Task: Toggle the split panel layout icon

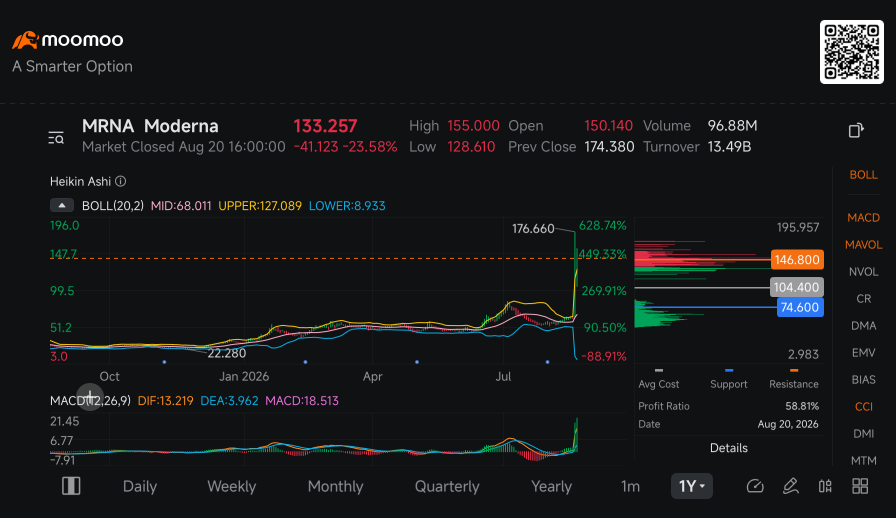Action: pyautogui.click(x=71, y=486)
